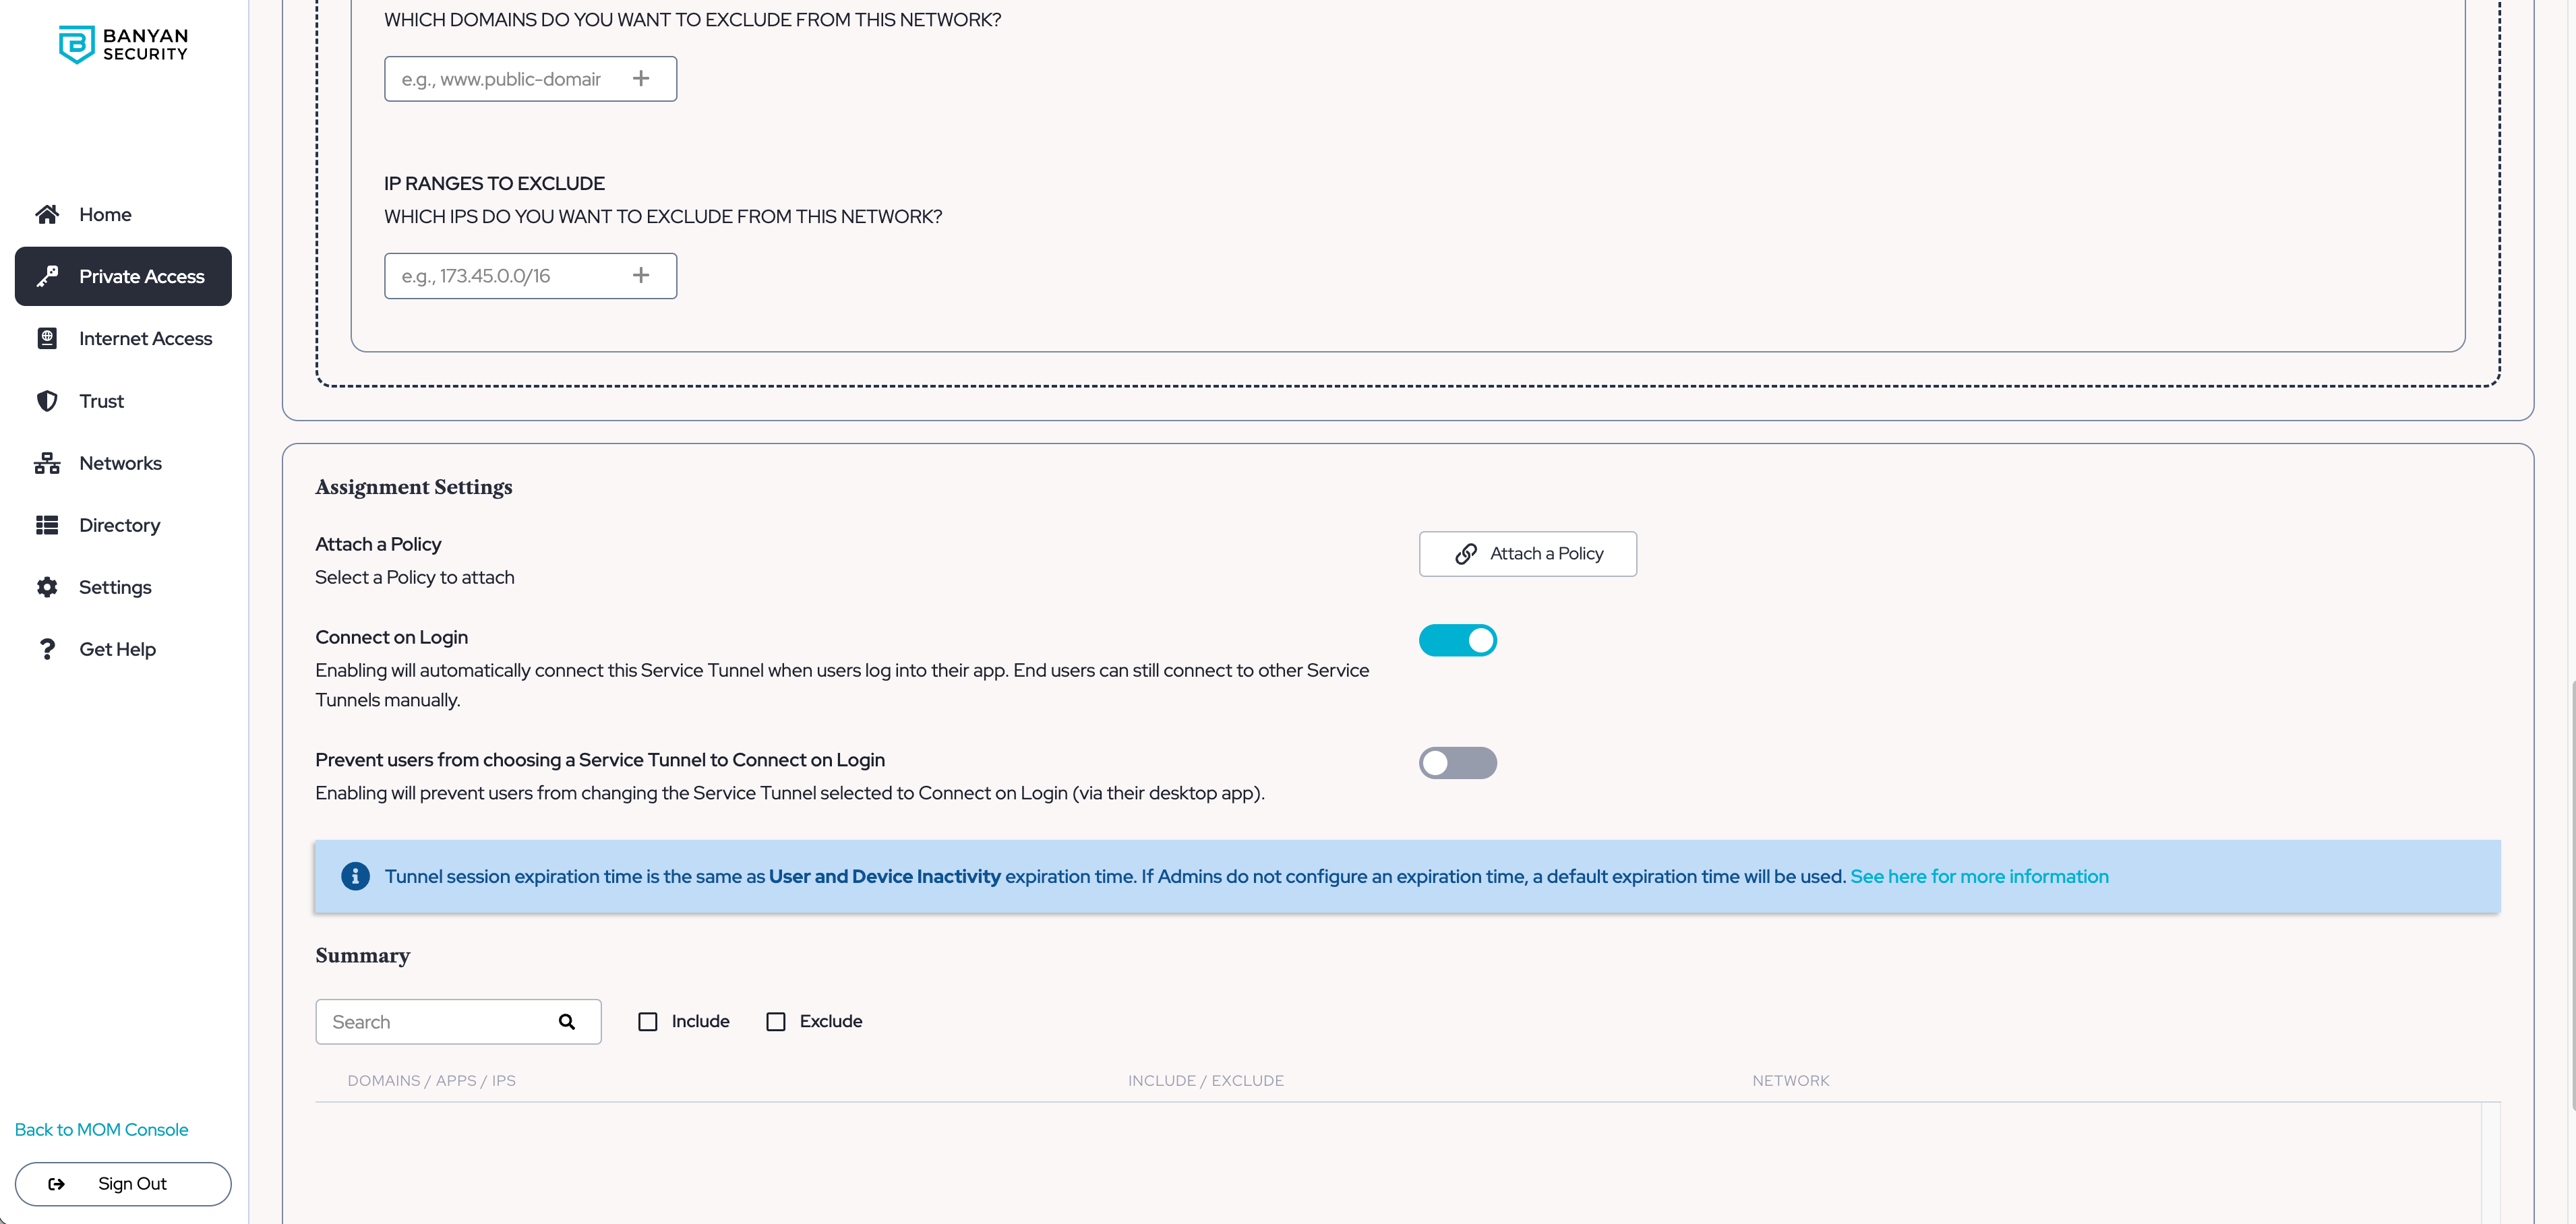Click the Attach a Policy button

tap(1527, 554)
